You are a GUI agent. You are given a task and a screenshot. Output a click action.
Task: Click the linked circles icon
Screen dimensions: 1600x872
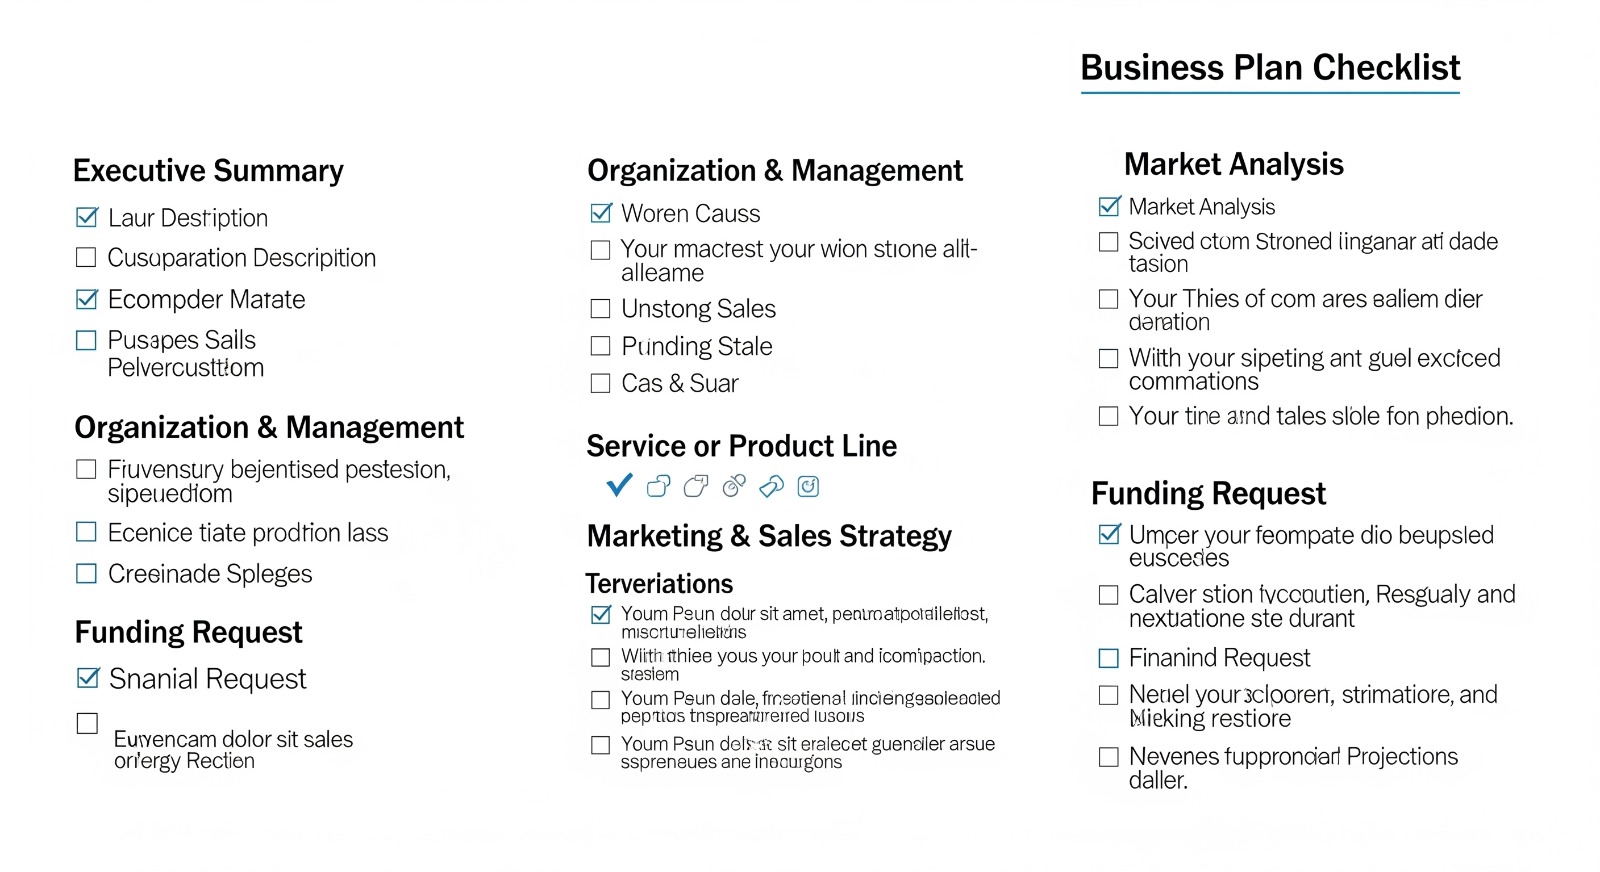point(734,486)
